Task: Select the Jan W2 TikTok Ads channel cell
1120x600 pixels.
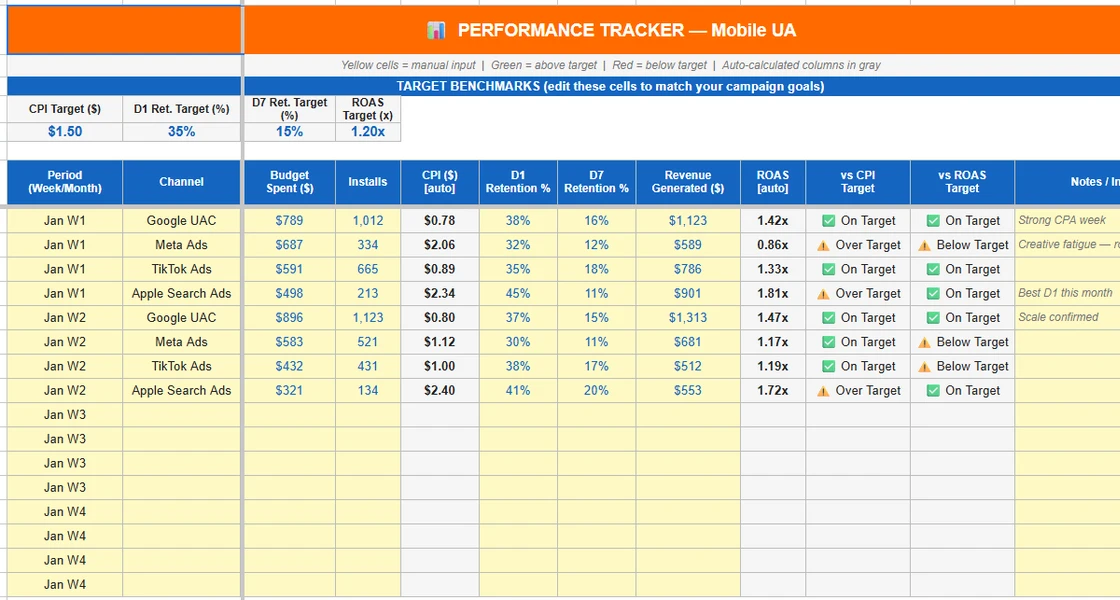Action: pos(181,366)
